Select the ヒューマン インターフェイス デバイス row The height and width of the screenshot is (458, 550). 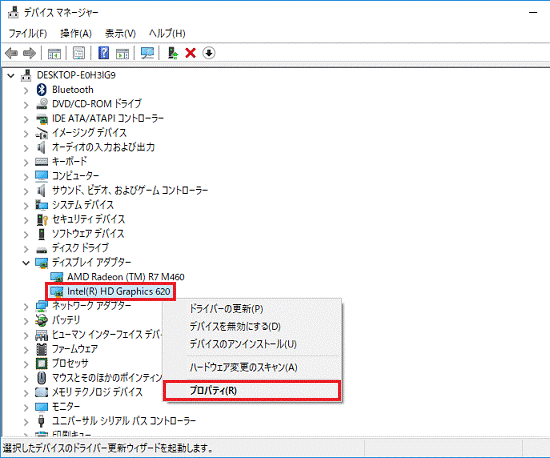point(107,335)
